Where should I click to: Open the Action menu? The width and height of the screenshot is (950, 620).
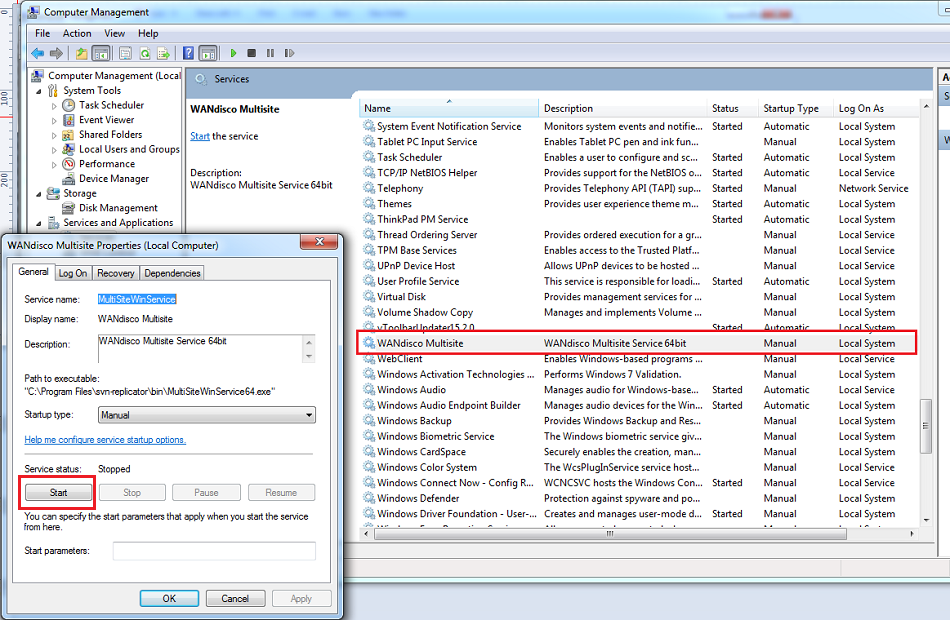click(77, 33)
